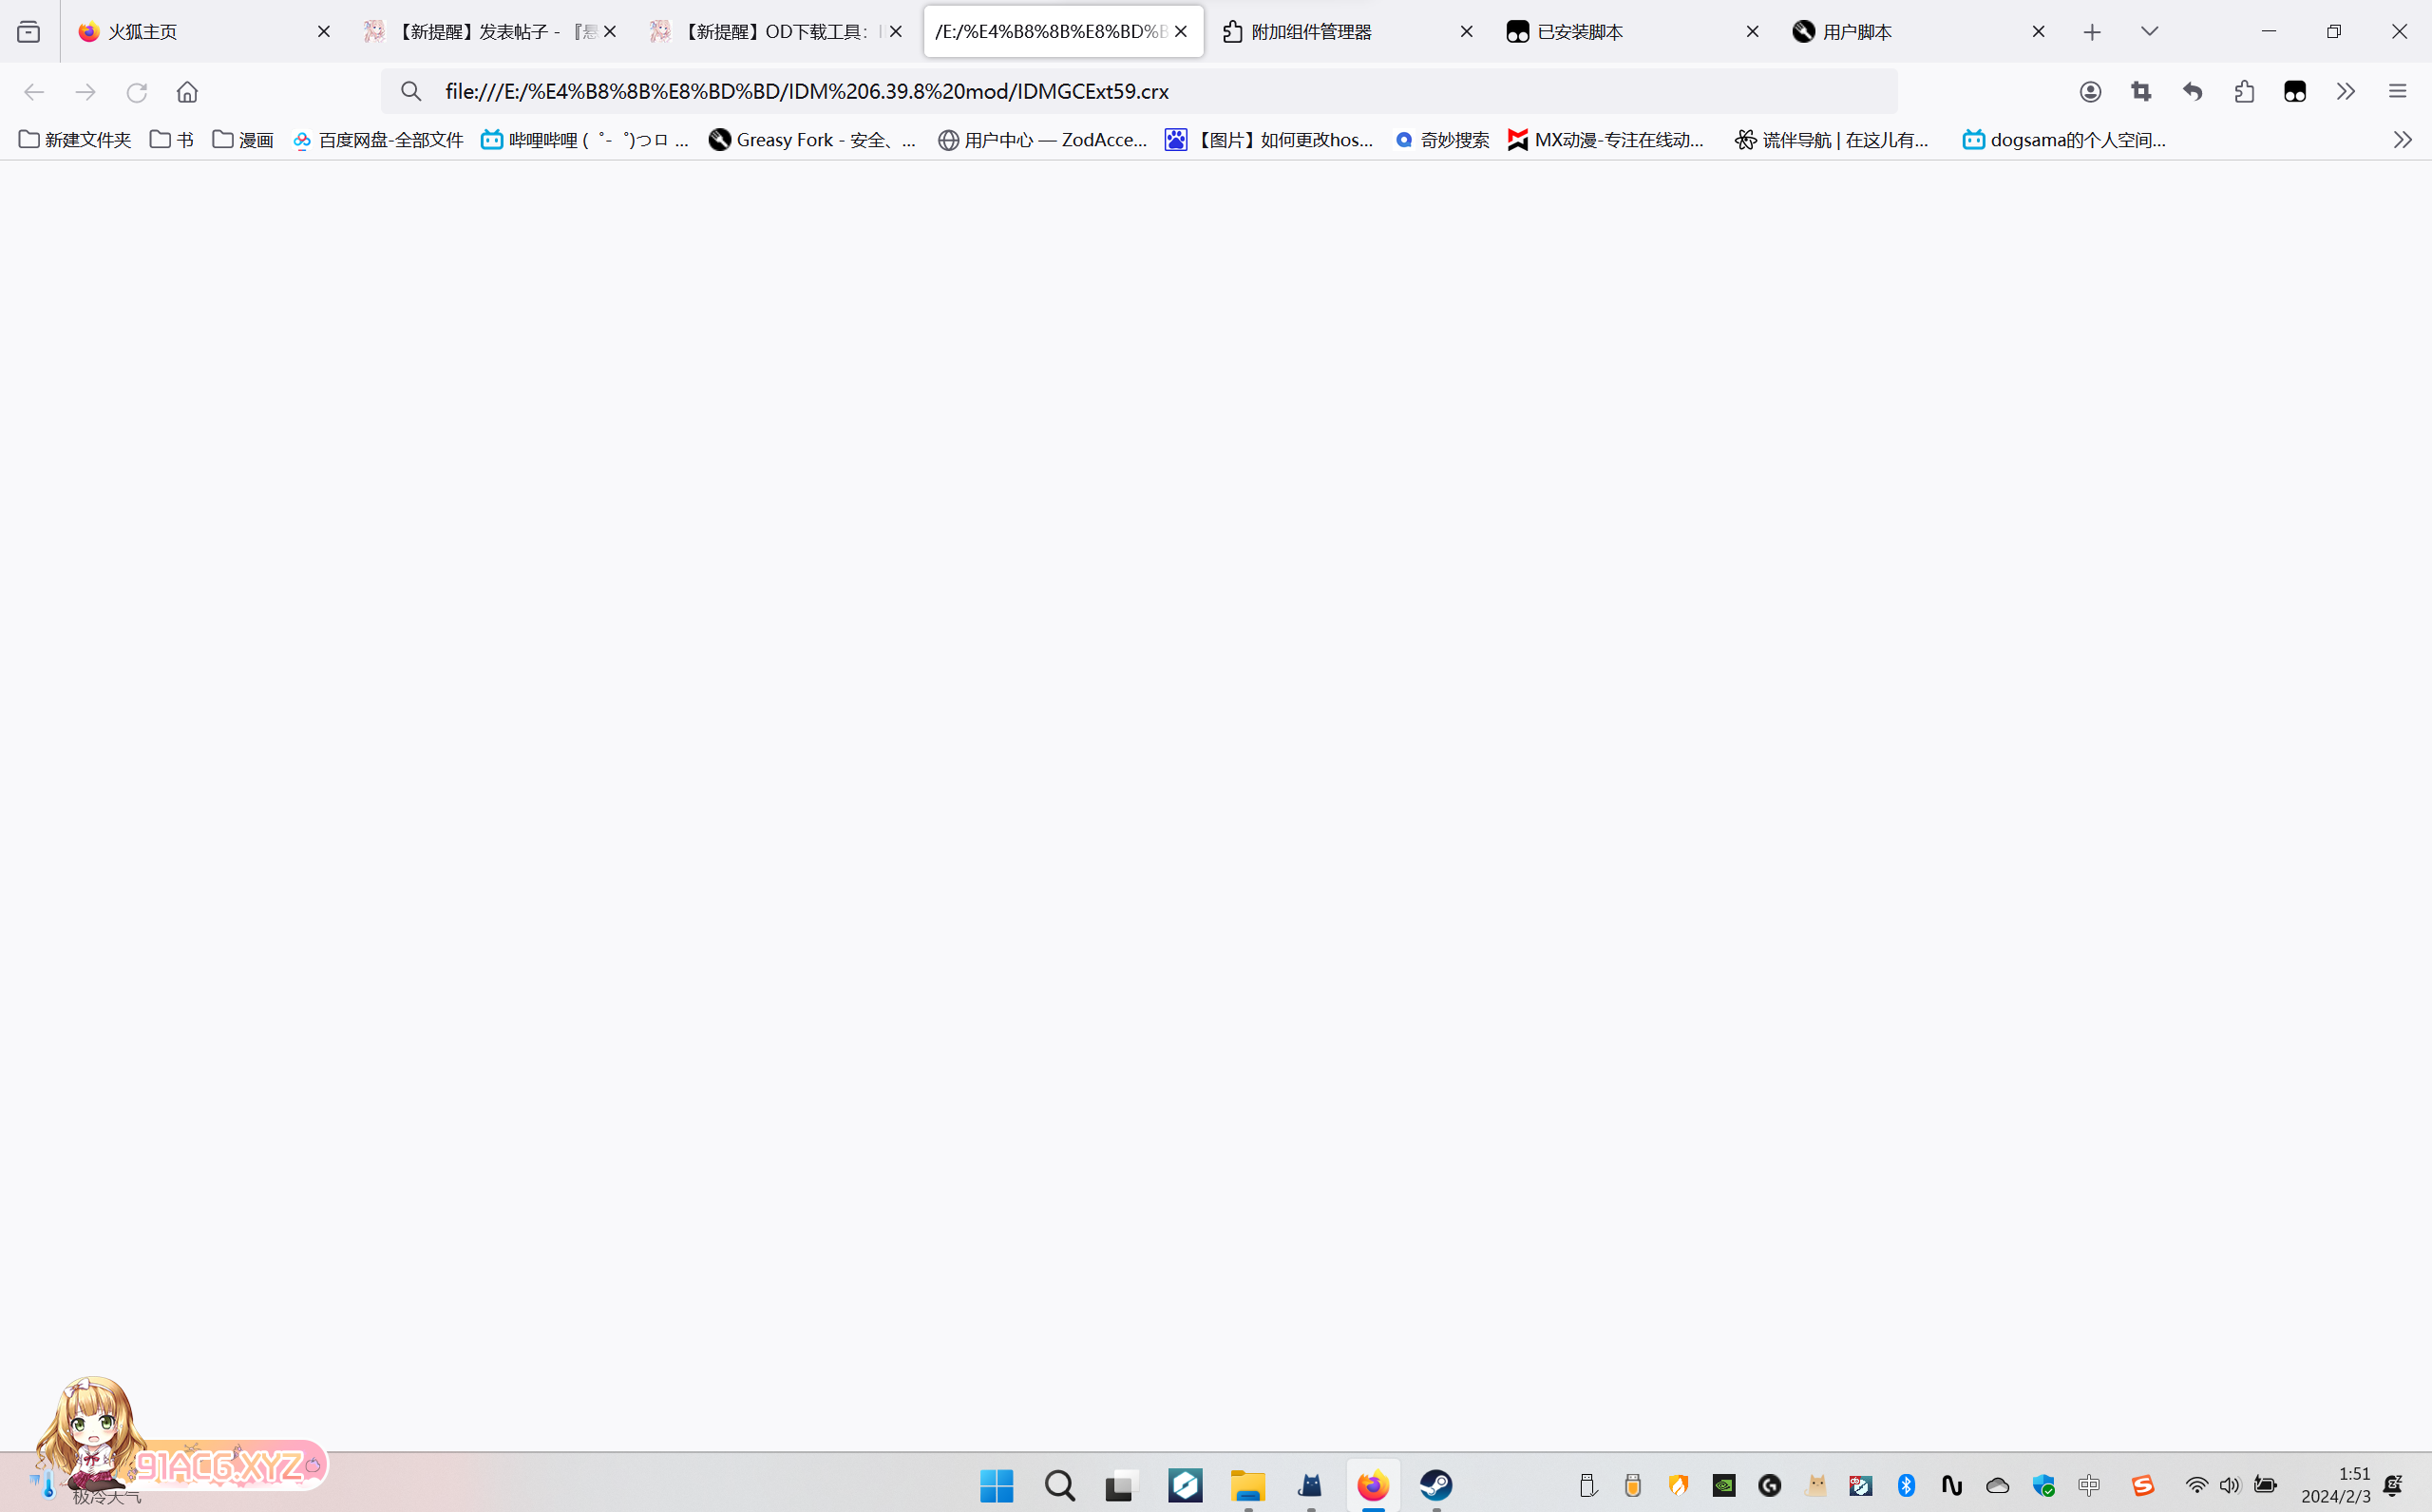This screenshot has width=2432, height=1512.
Task: Open a new tab with plus button
Action: [2092, 32]
